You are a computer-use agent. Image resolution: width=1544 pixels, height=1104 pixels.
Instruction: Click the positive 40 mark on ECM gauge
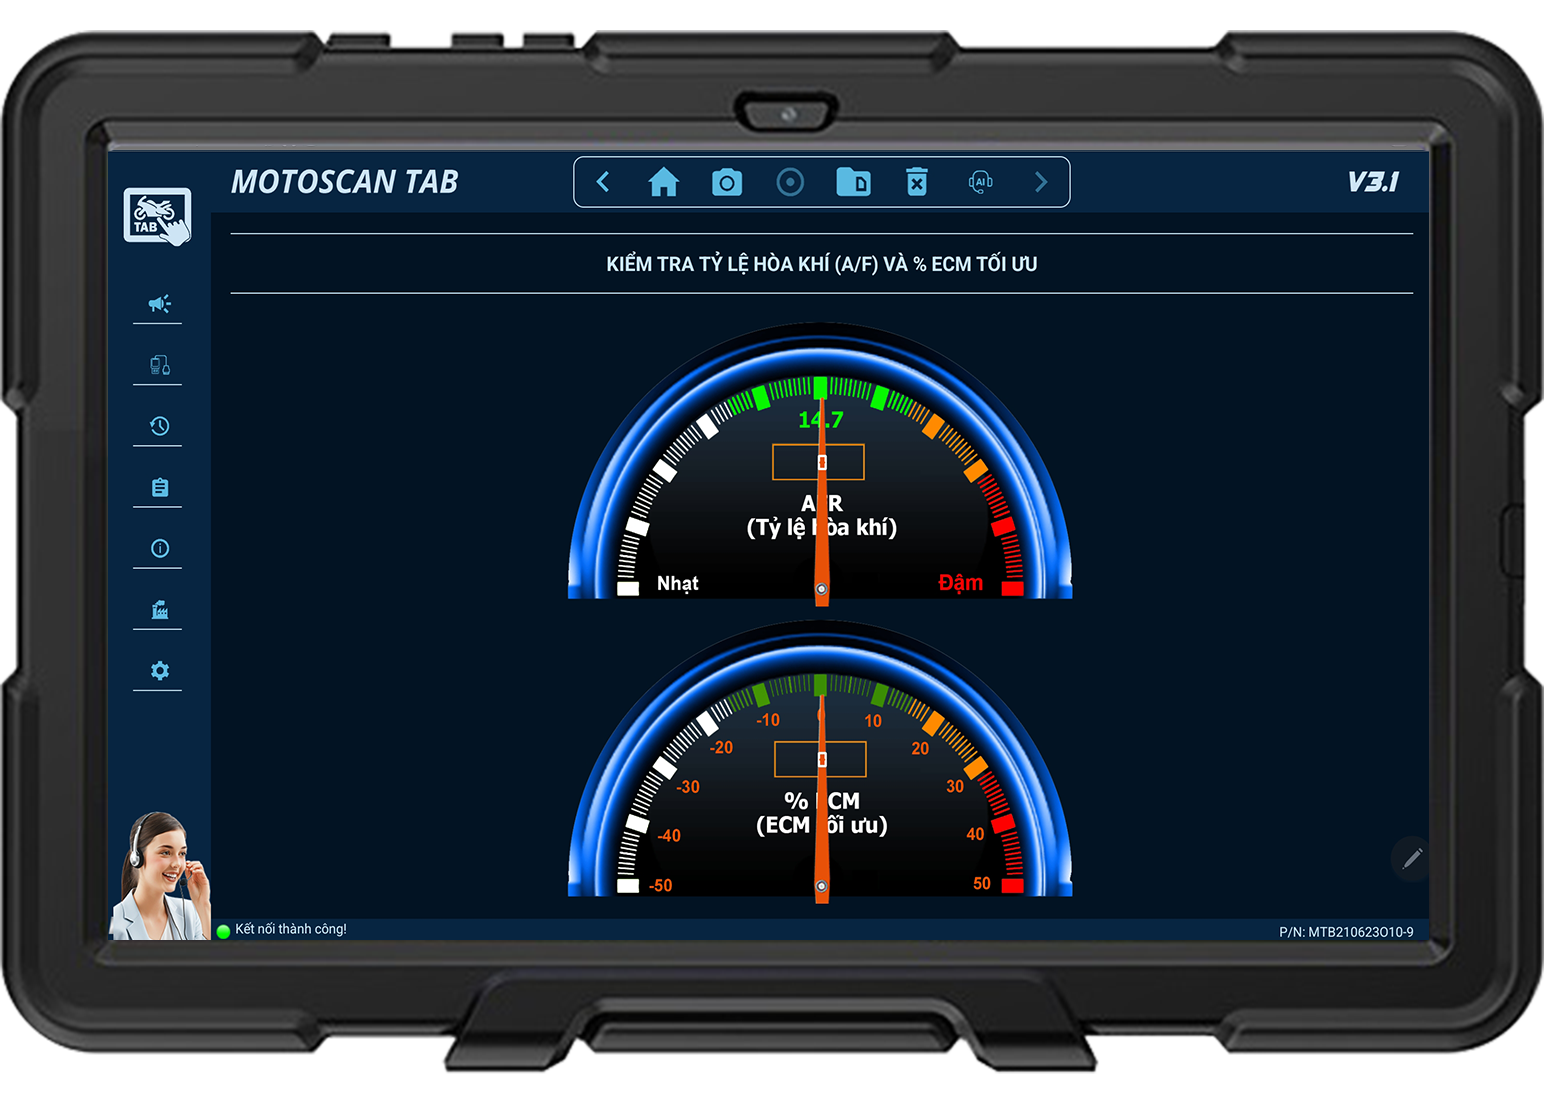click(975, 834)
